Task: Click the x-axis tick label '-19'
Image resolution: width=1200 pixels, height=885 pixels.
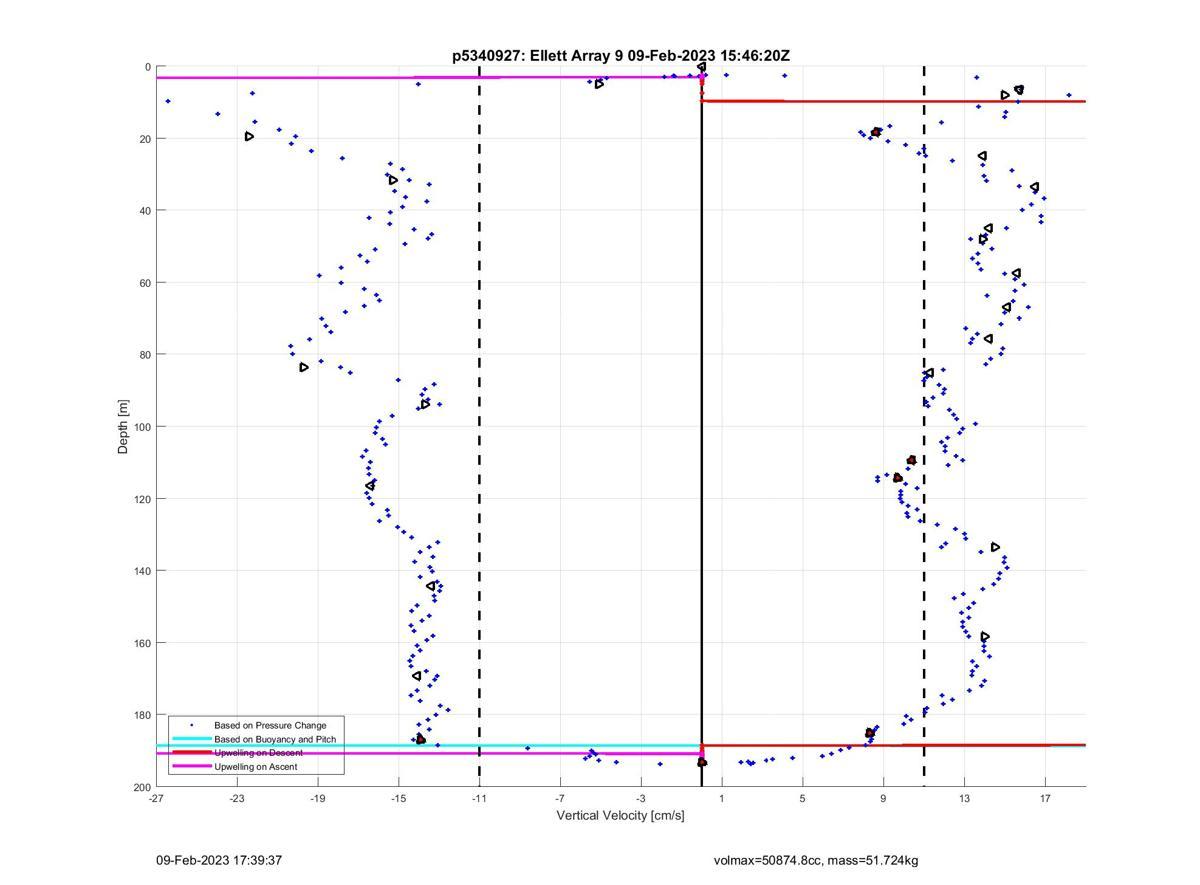Action: [x=318, y=799]
